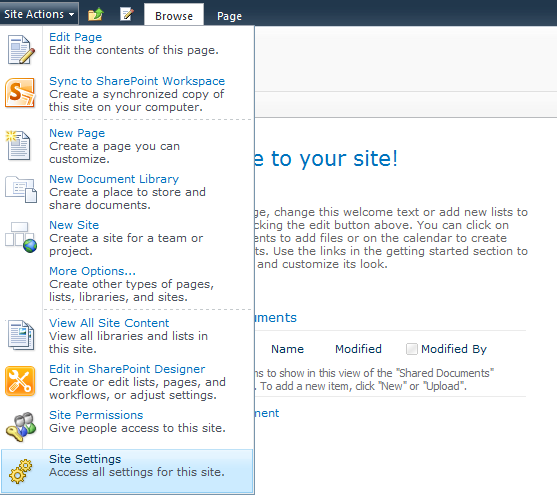This screenshot has height=500, width=557.
Task: Click the Navigate Up folder icon
Action: click(95, 15)
